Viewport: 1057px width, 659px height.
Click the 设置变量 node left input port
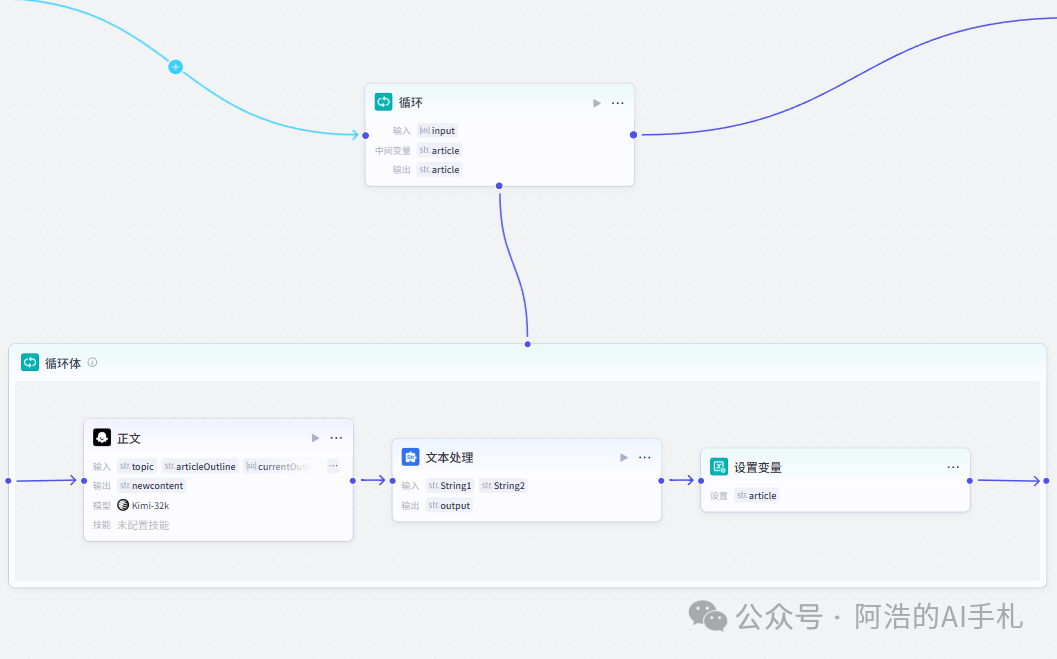701,480
